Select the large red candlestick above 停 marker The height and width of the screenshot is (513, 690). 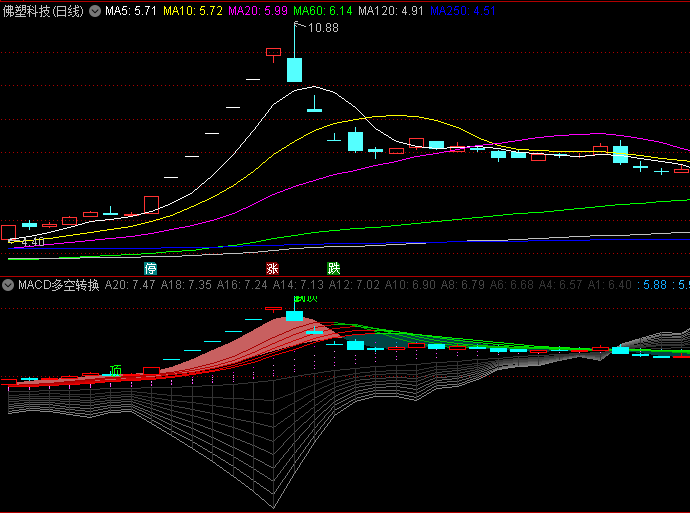tap(151, 205)
